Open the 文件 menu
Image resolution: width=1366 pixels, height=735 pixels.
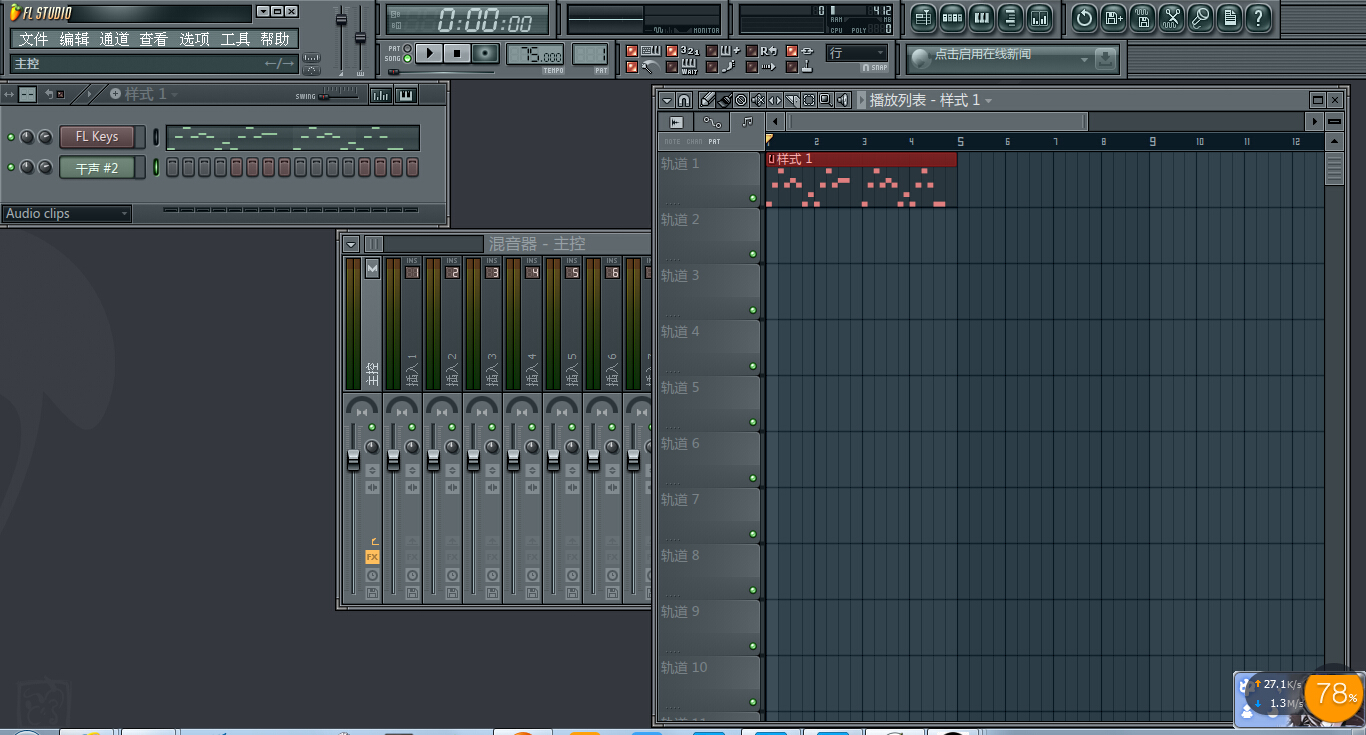tap(33, 39)
